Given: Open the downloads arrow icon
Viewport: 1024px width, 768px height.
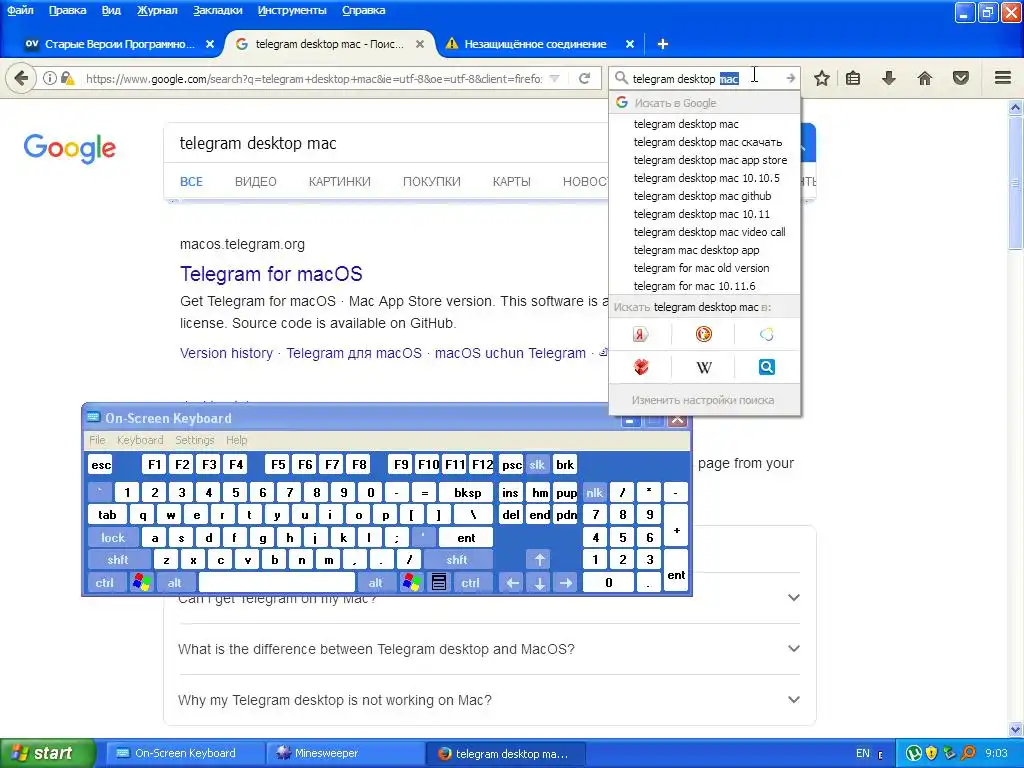Looking at the screenshot, I should pyautogui.click(x=888, y=78).
